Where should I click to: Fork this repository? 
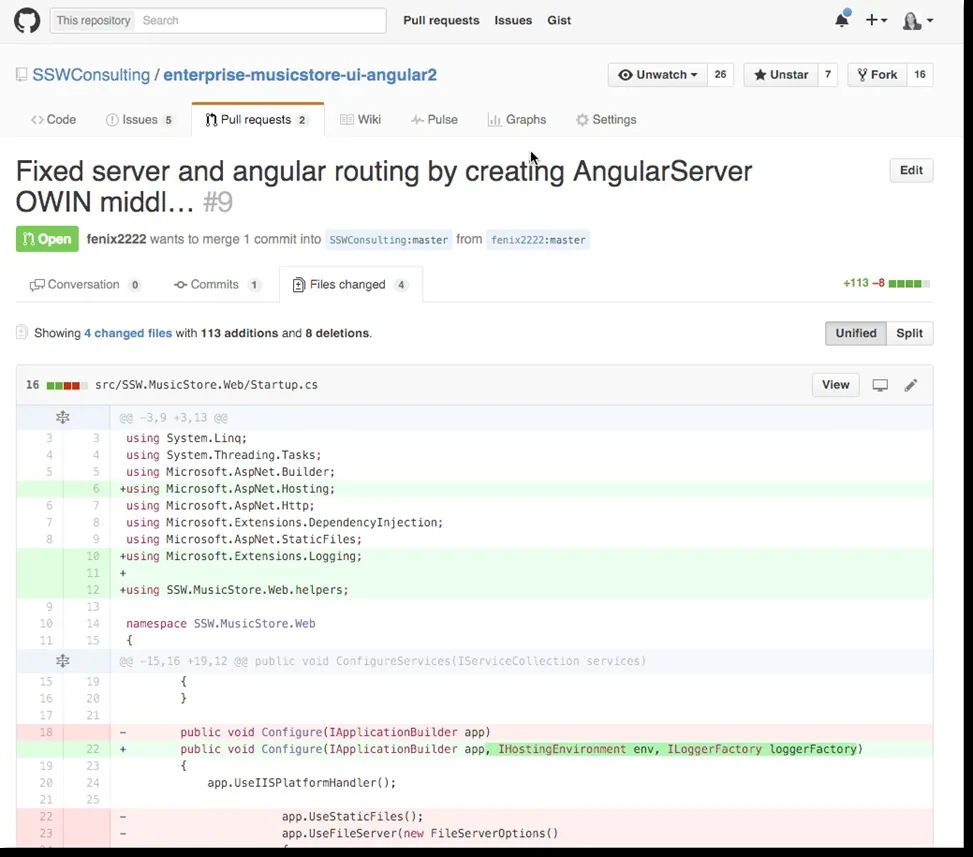click(x=877, y=74)
